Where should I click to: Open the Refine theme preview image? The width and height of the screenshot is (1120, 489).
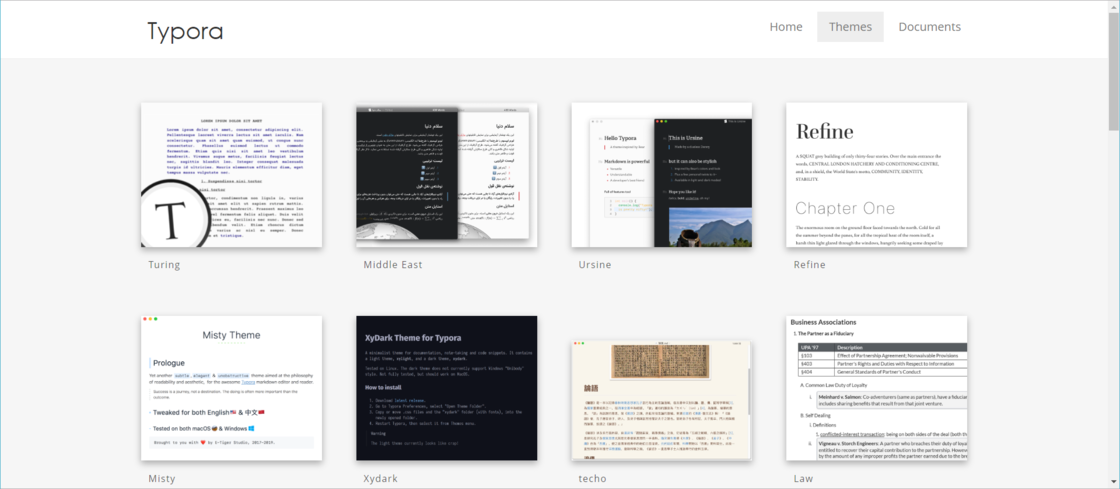click(x=876, y=175)
